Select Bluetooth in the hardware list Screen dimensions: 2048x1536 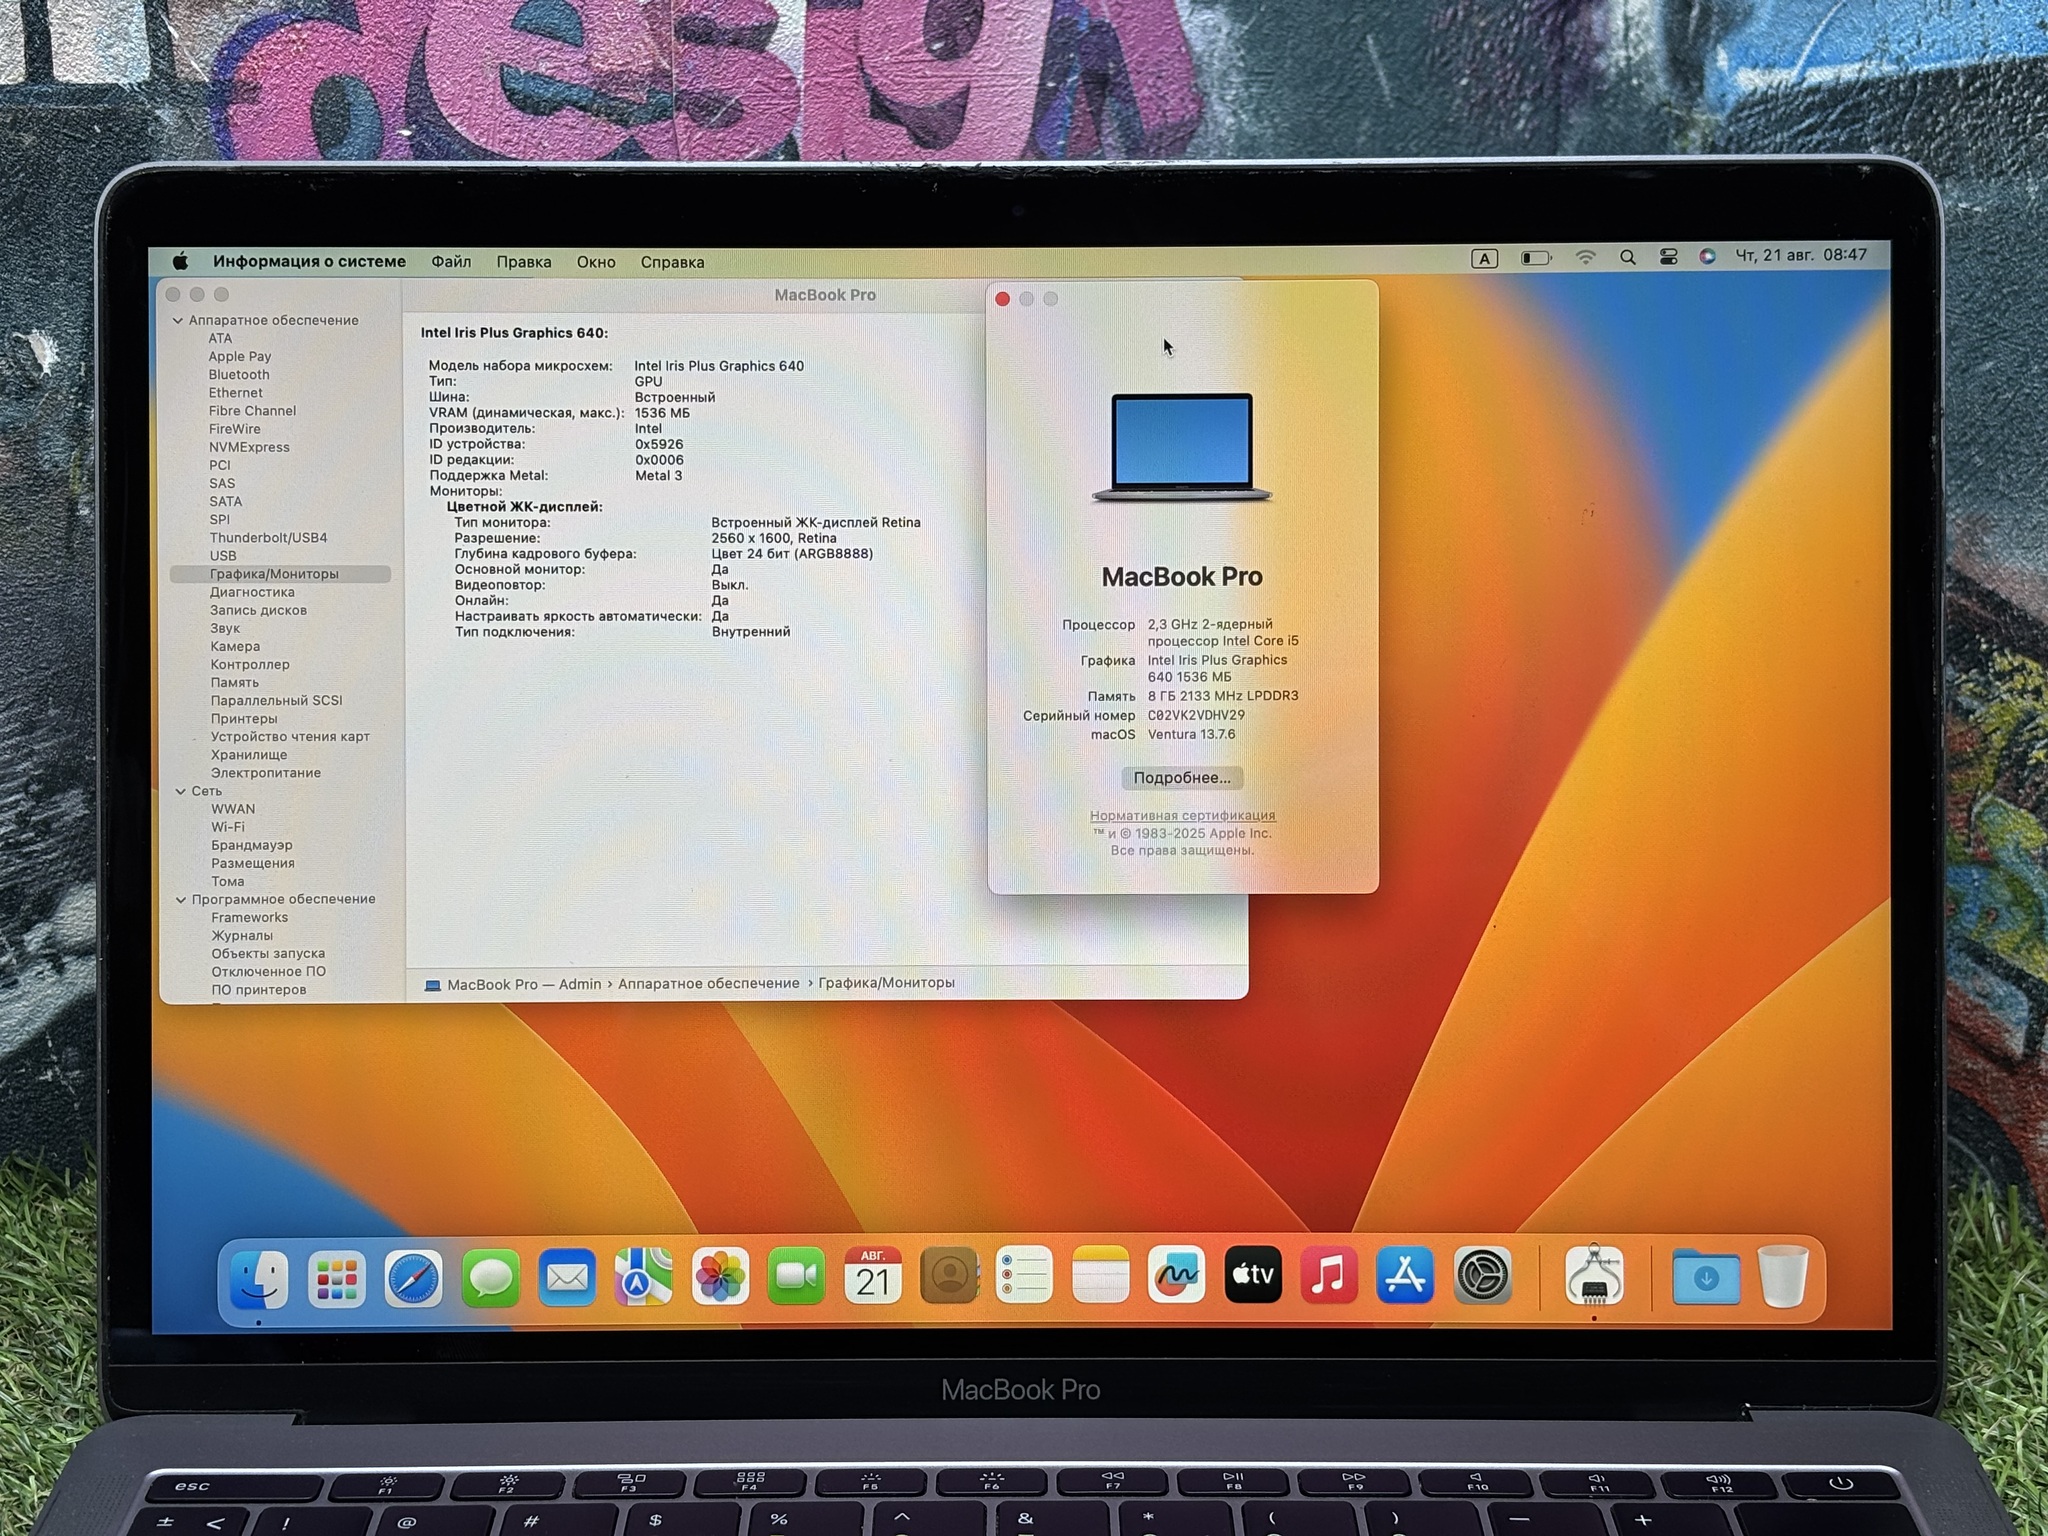[x=239, y=375]
